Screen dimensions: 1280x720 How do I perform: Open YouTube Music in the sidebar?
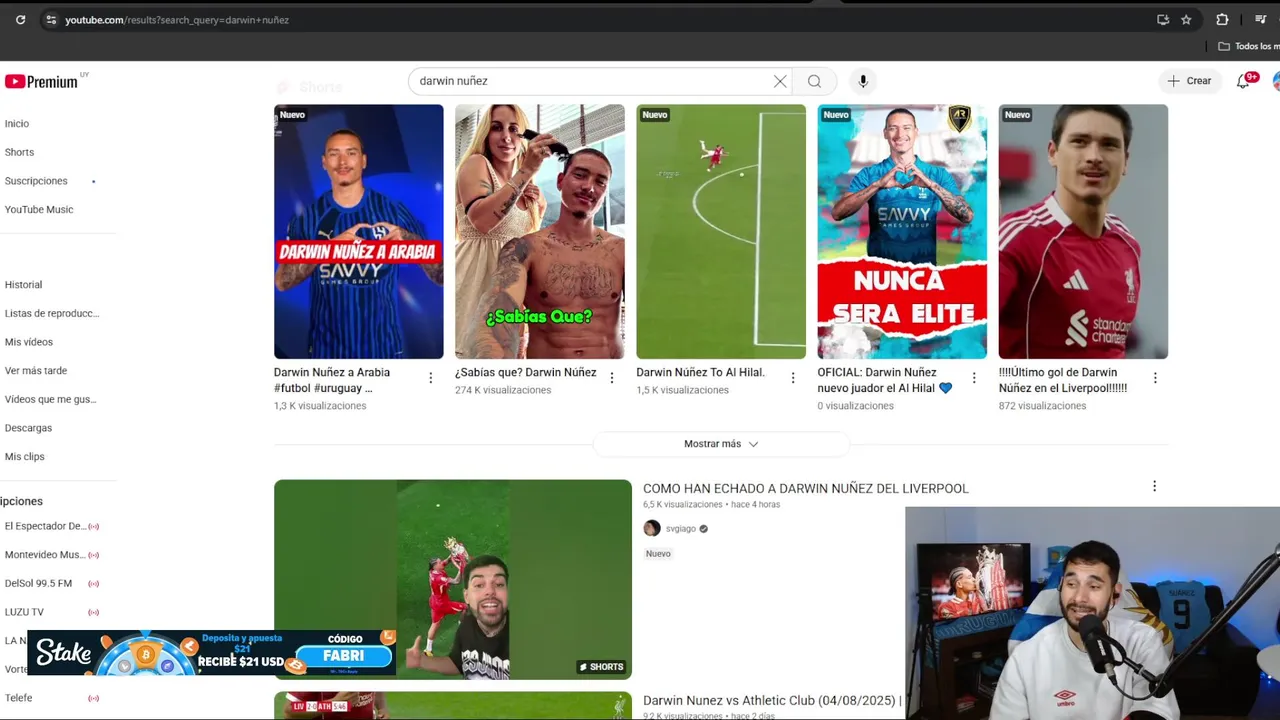coord(39,209)
